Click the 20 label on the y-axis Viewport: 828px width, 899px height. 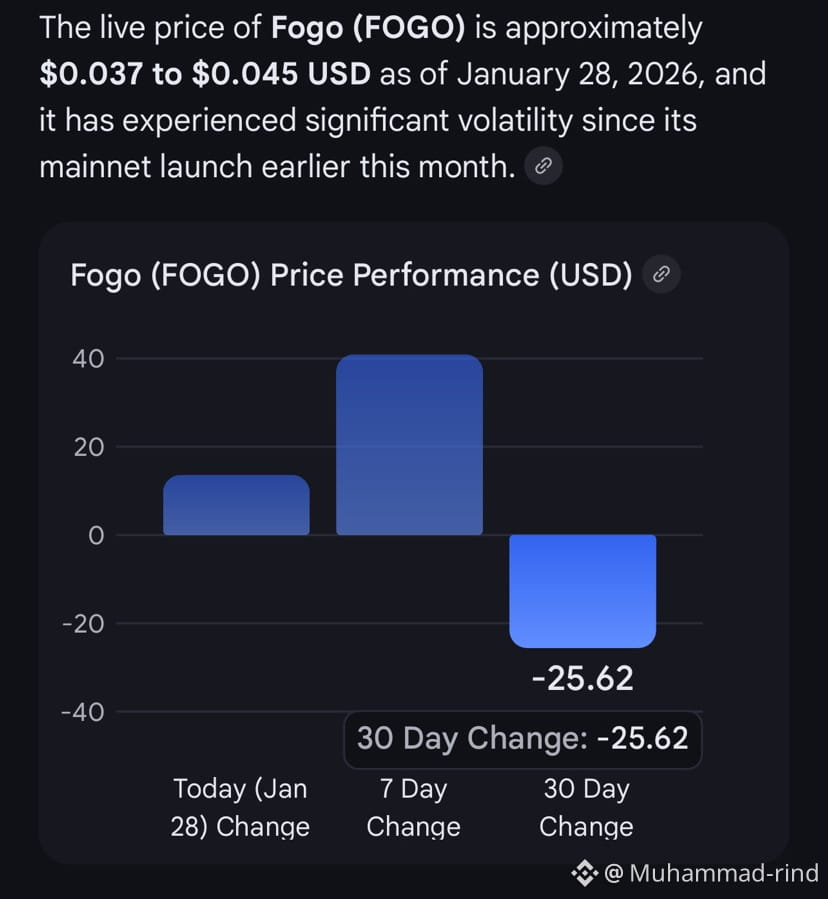coord(88,447)
